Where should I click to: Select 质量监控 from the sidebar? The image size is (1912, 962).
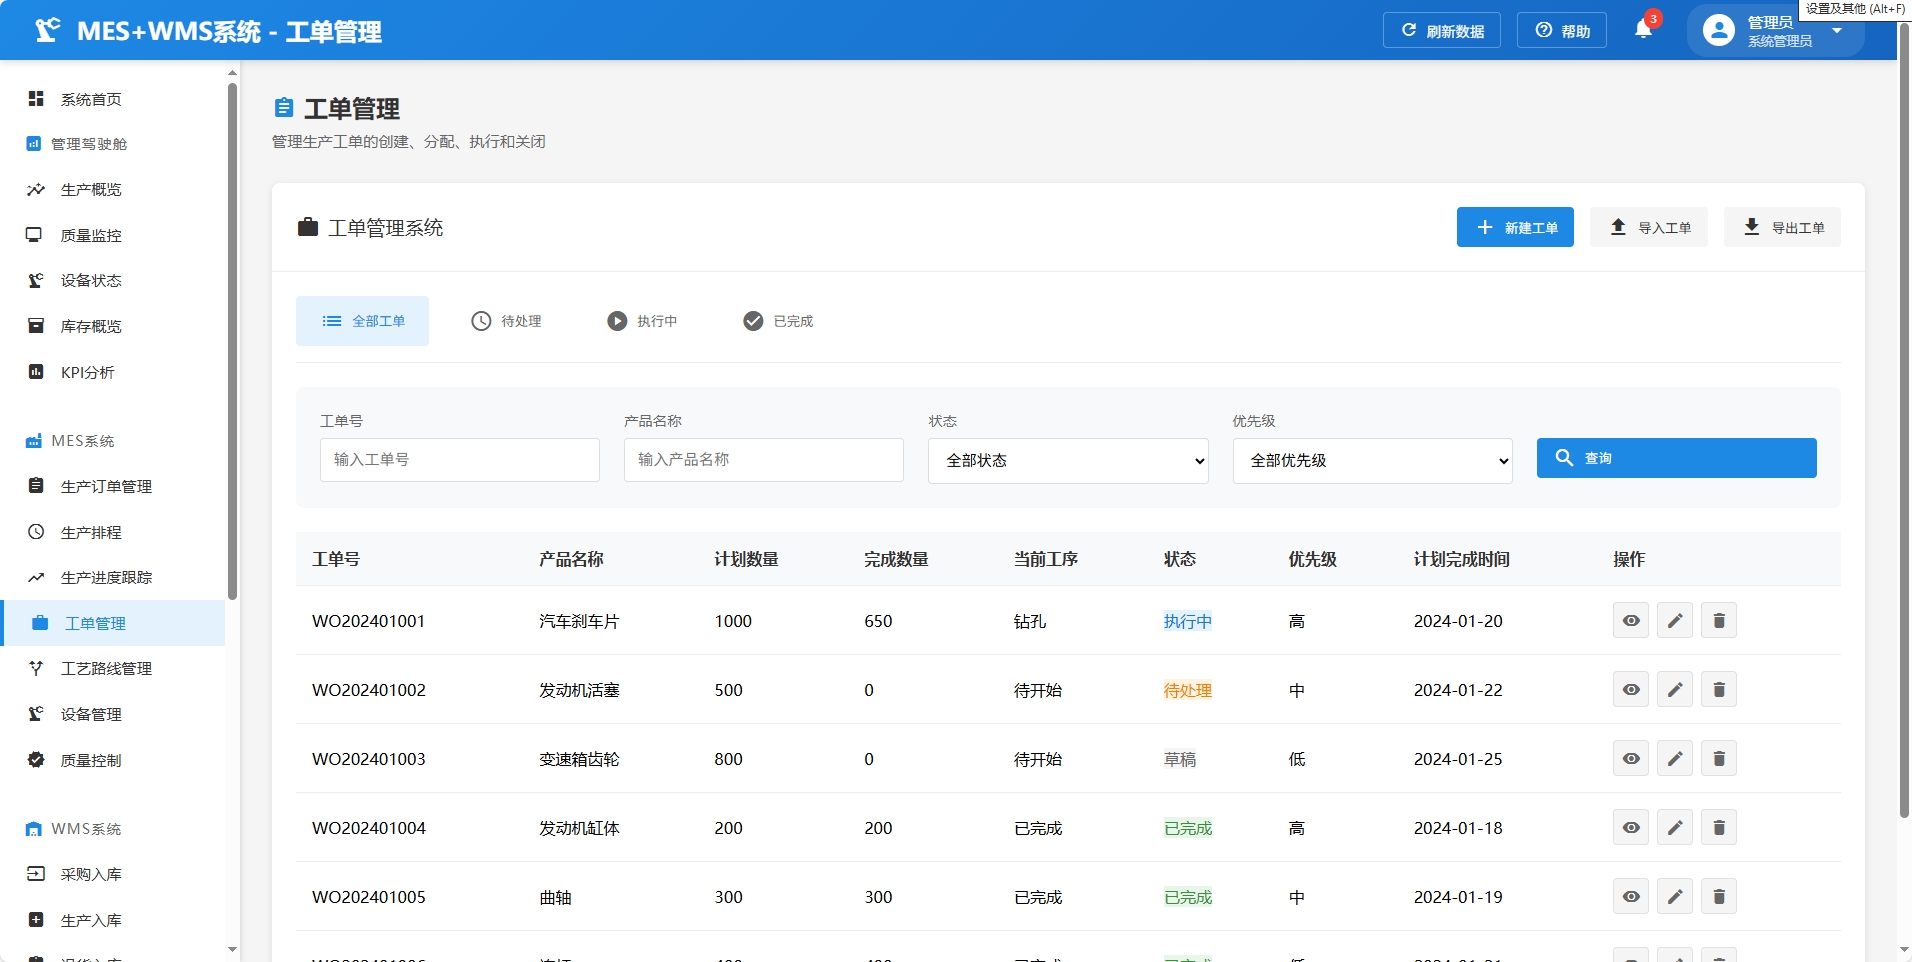click(x=89, y=235)
